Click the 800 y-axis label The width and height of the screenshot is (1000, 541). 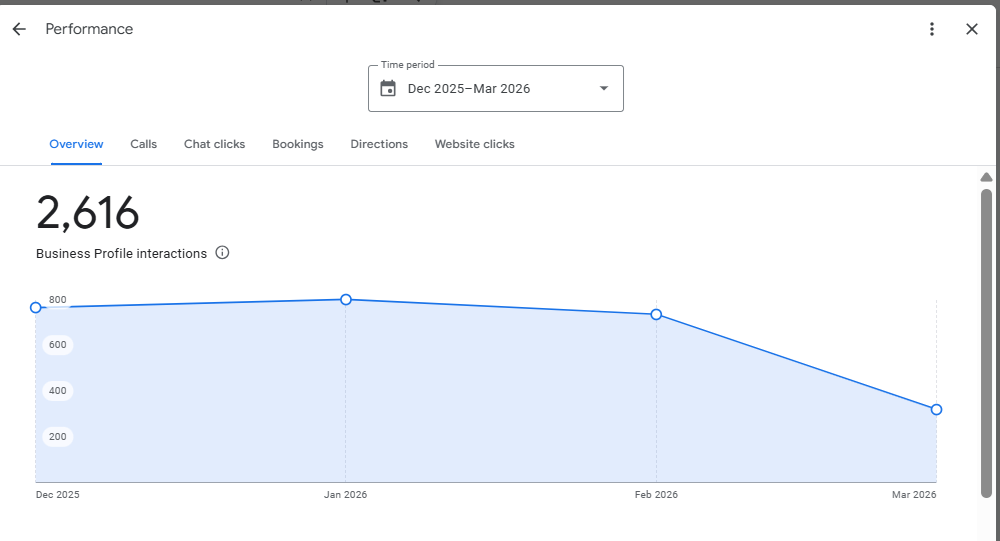(57, 300)
